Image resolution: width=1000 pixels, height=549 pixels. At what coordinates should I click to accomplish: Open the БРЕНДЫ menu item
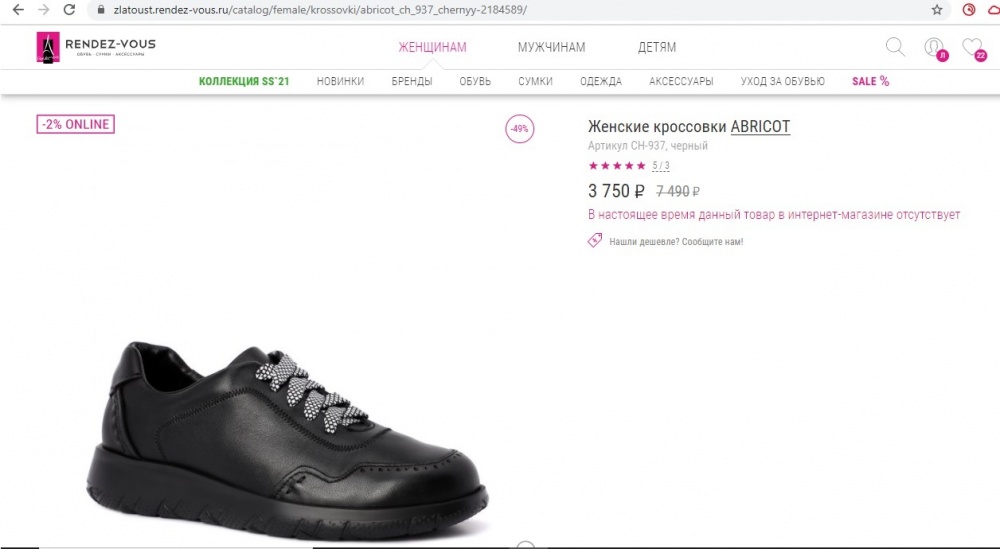tap(412, 81)
